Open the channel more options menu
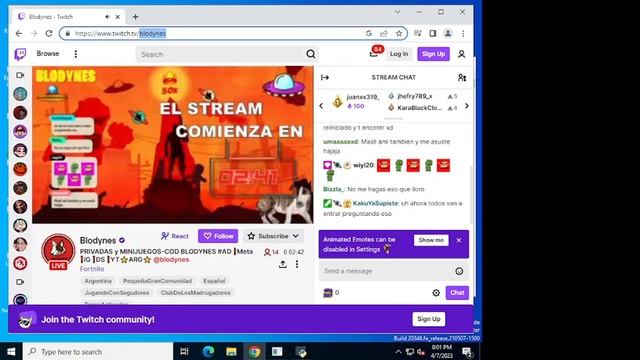Viewport: 640px width, 360px height. pos(297,264)
